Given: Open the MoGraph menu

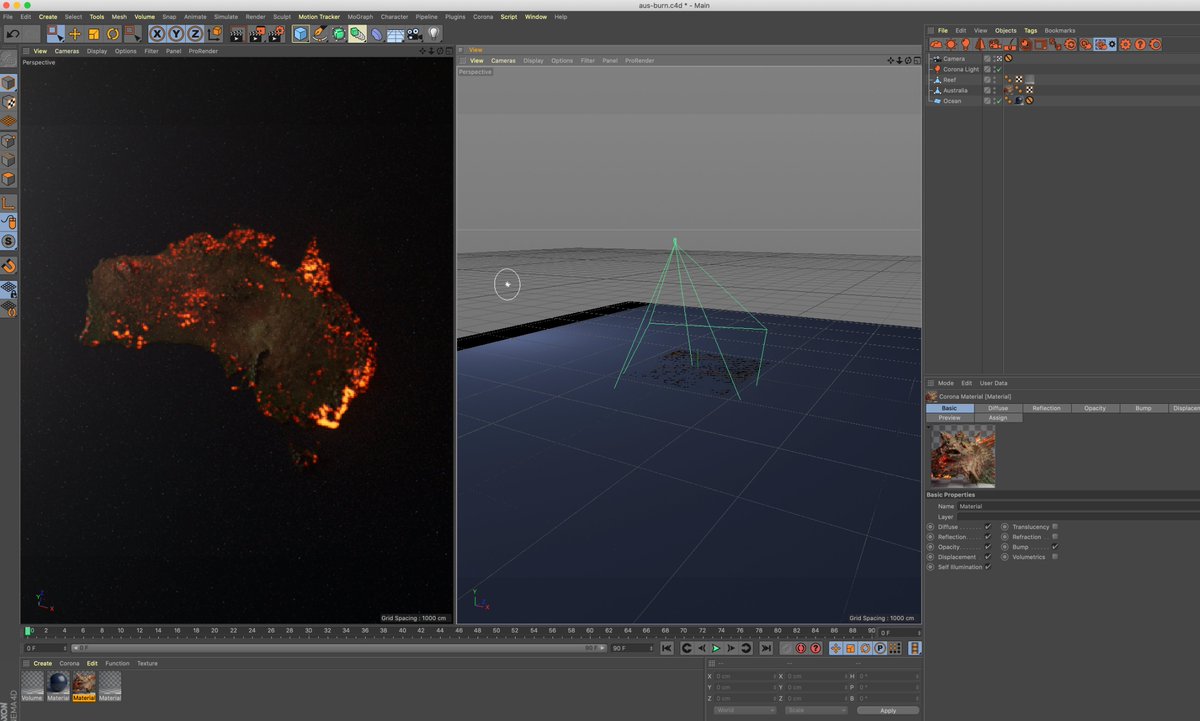Looking at the screenshot, I should click(x=359, y=17).
